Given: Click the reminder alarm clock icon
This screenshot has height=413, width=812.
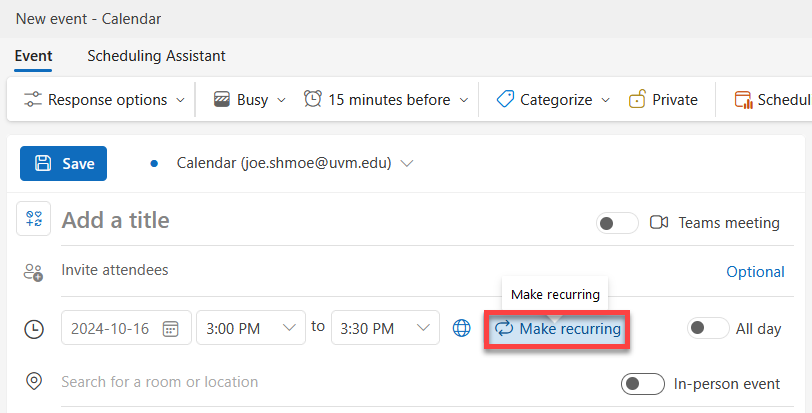Looking at the screenshot, I should 313,99.
